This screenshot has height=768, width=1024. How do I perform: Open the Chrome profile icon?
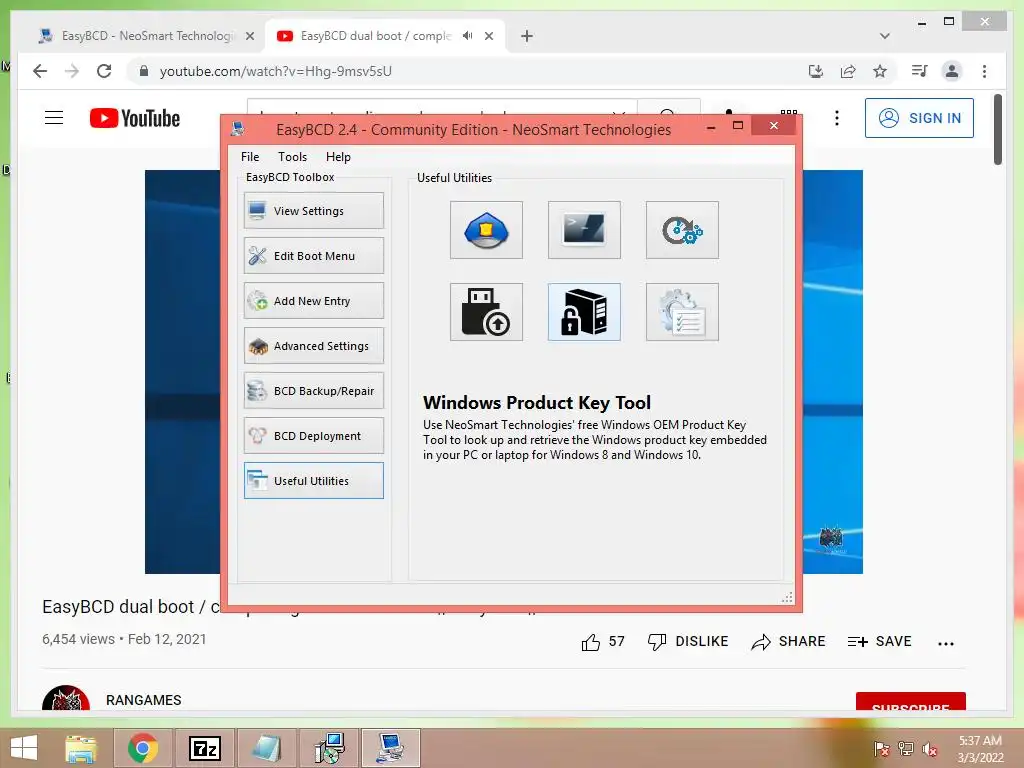tap(952, 71)
